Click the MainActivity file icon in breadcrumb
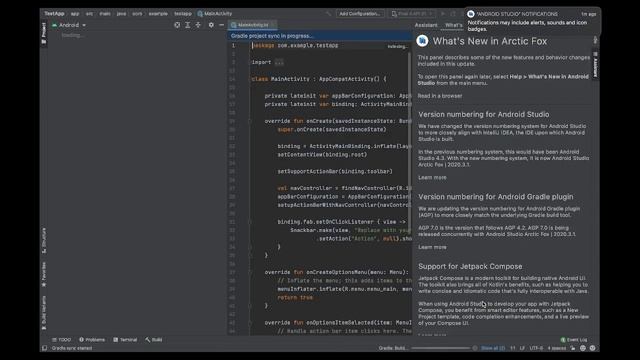Image resolution: width=640 pixels, height=360 pixels. 200,13
